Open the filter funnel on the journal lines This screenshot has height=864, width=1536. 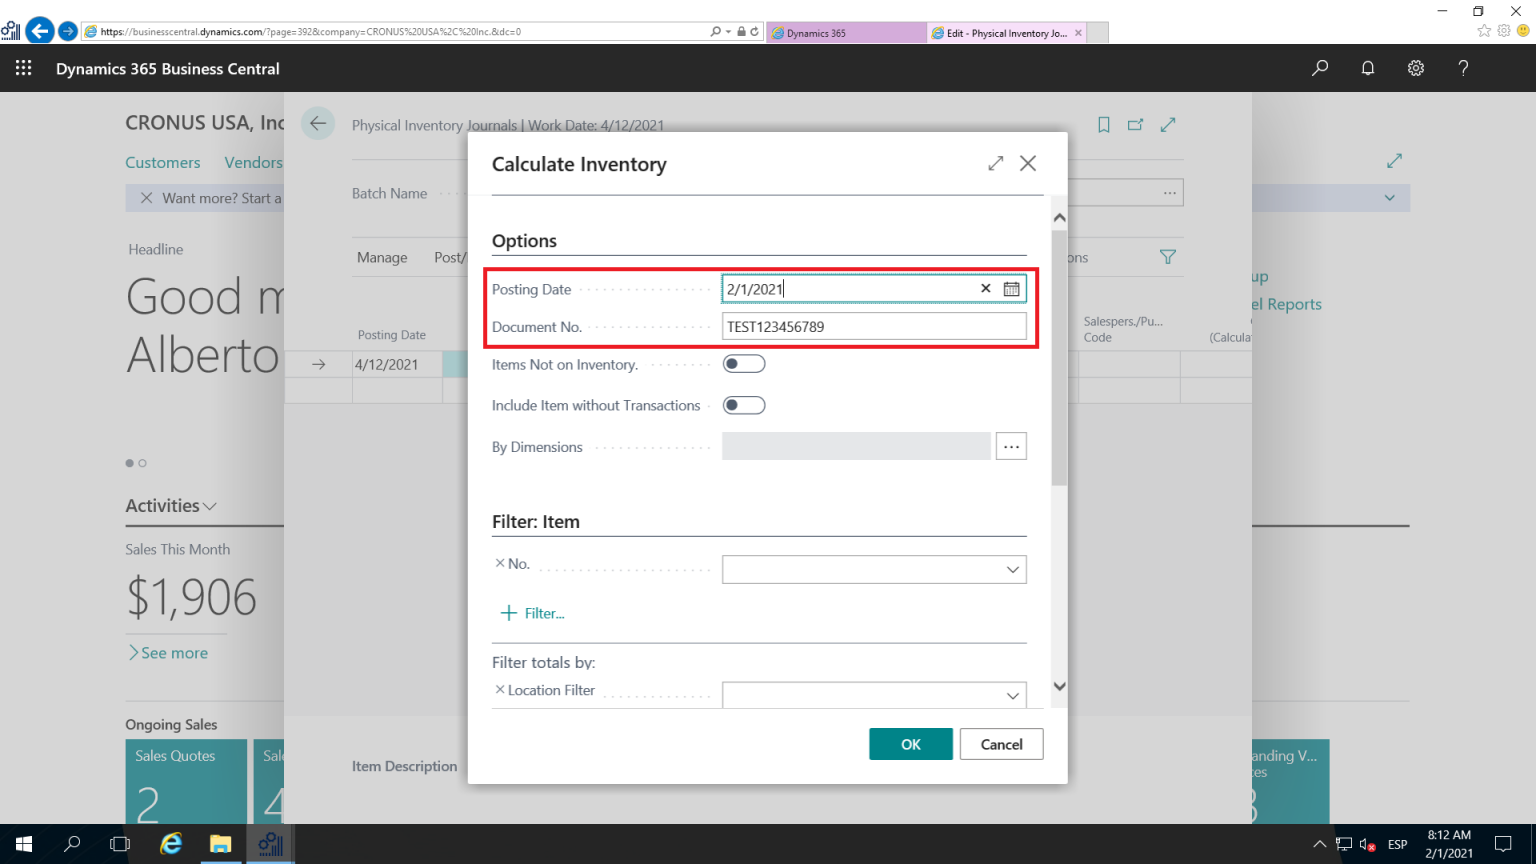pos(1167,257)
